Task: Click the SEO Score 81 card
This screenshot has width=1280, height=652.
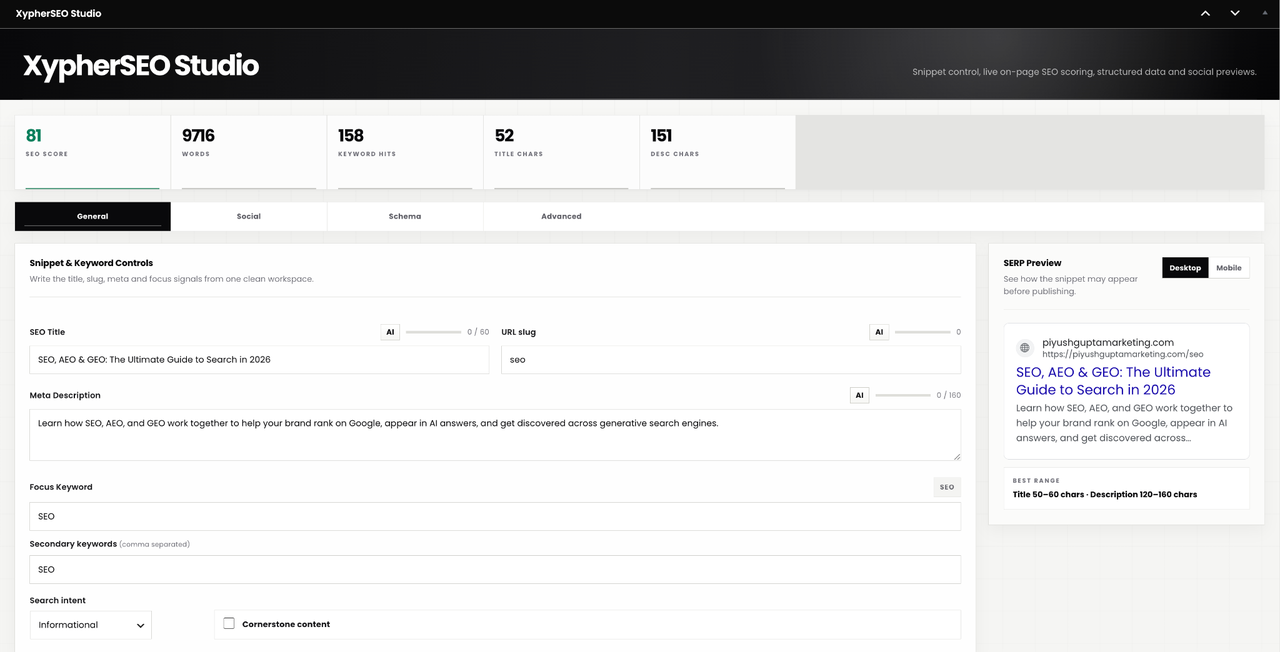Action: [93, 152]
